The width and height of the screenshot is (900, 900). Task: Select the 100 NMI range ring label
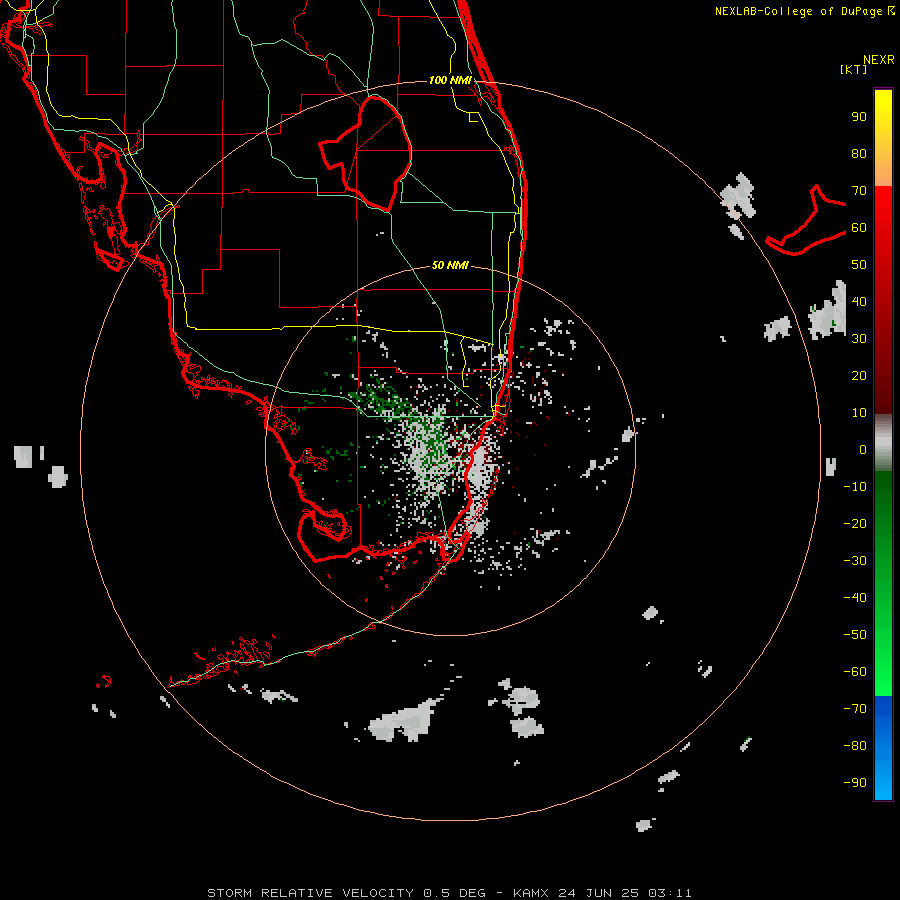pos(450,80)
